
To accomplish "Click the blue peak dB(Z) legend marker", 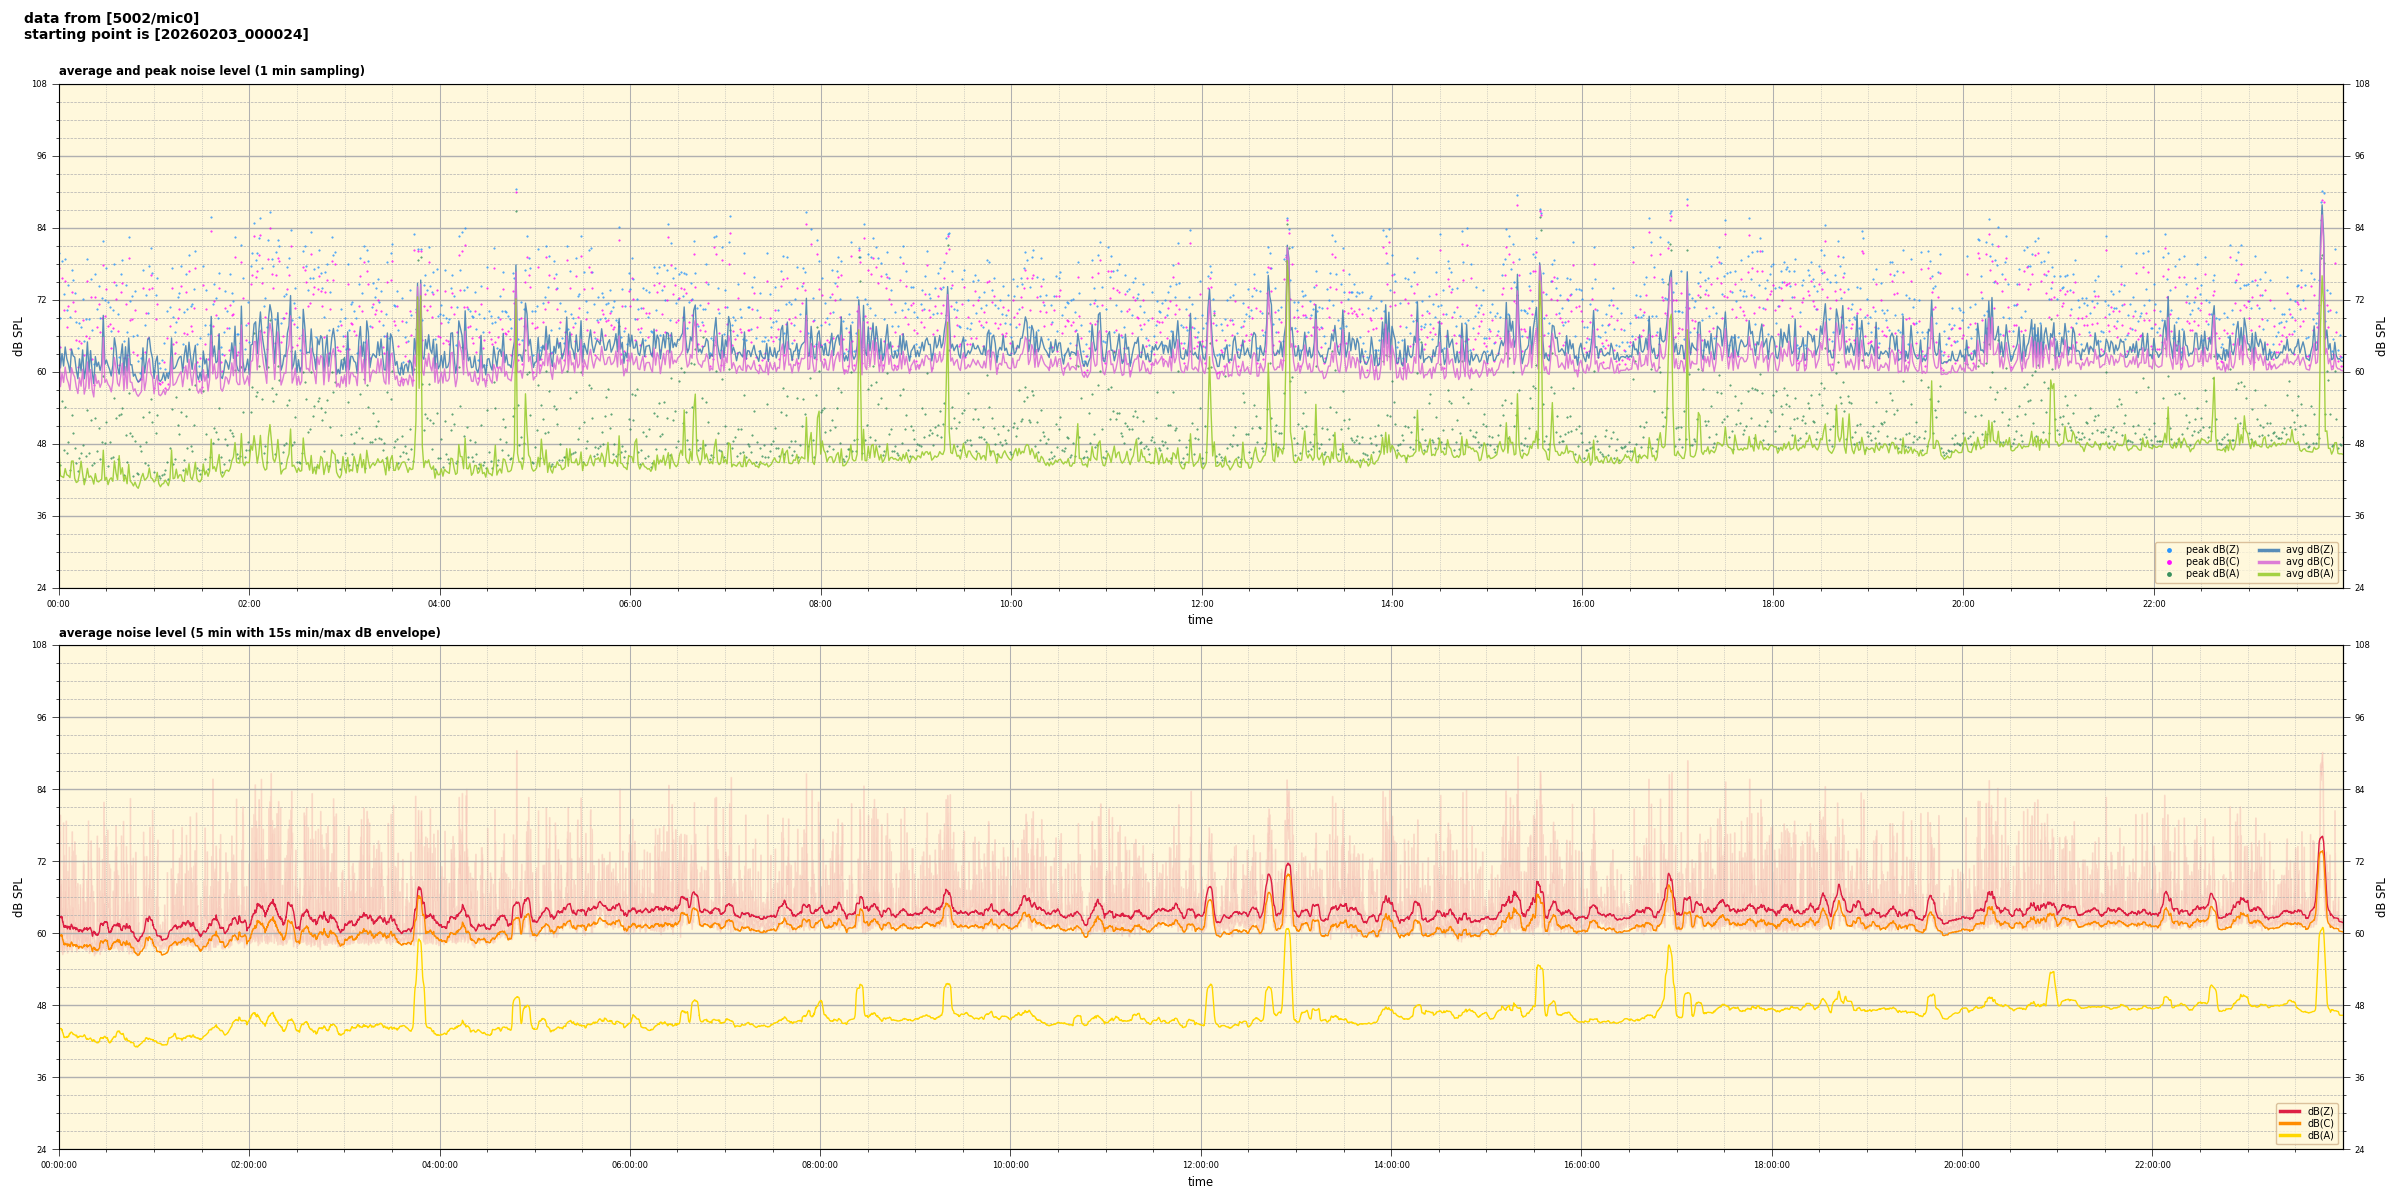I will pos(2169,550).
